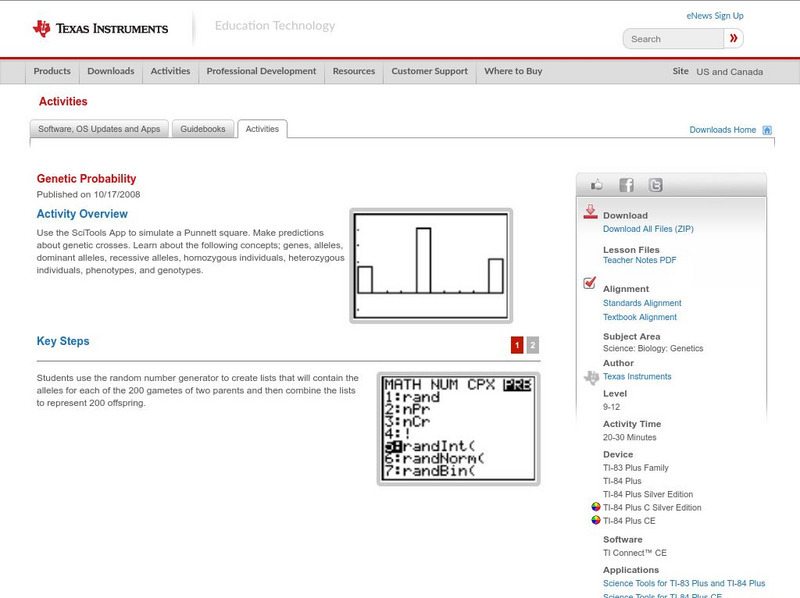This screenshot has height=598, width=800.
Task: Click Download All Files (ZIP) link
Action: click(x=648, y=229)
